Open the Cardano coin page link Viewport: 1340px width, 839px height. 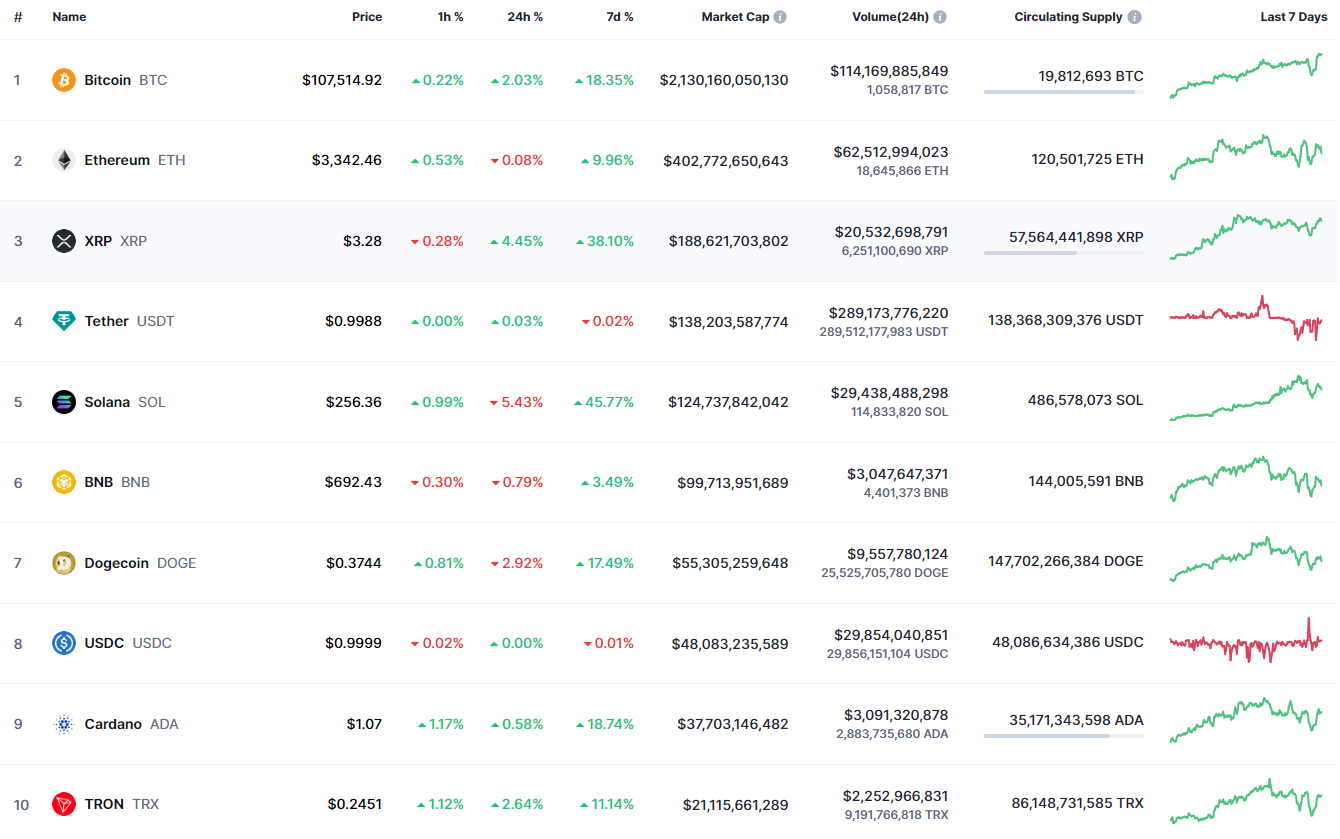click(113, 724)
